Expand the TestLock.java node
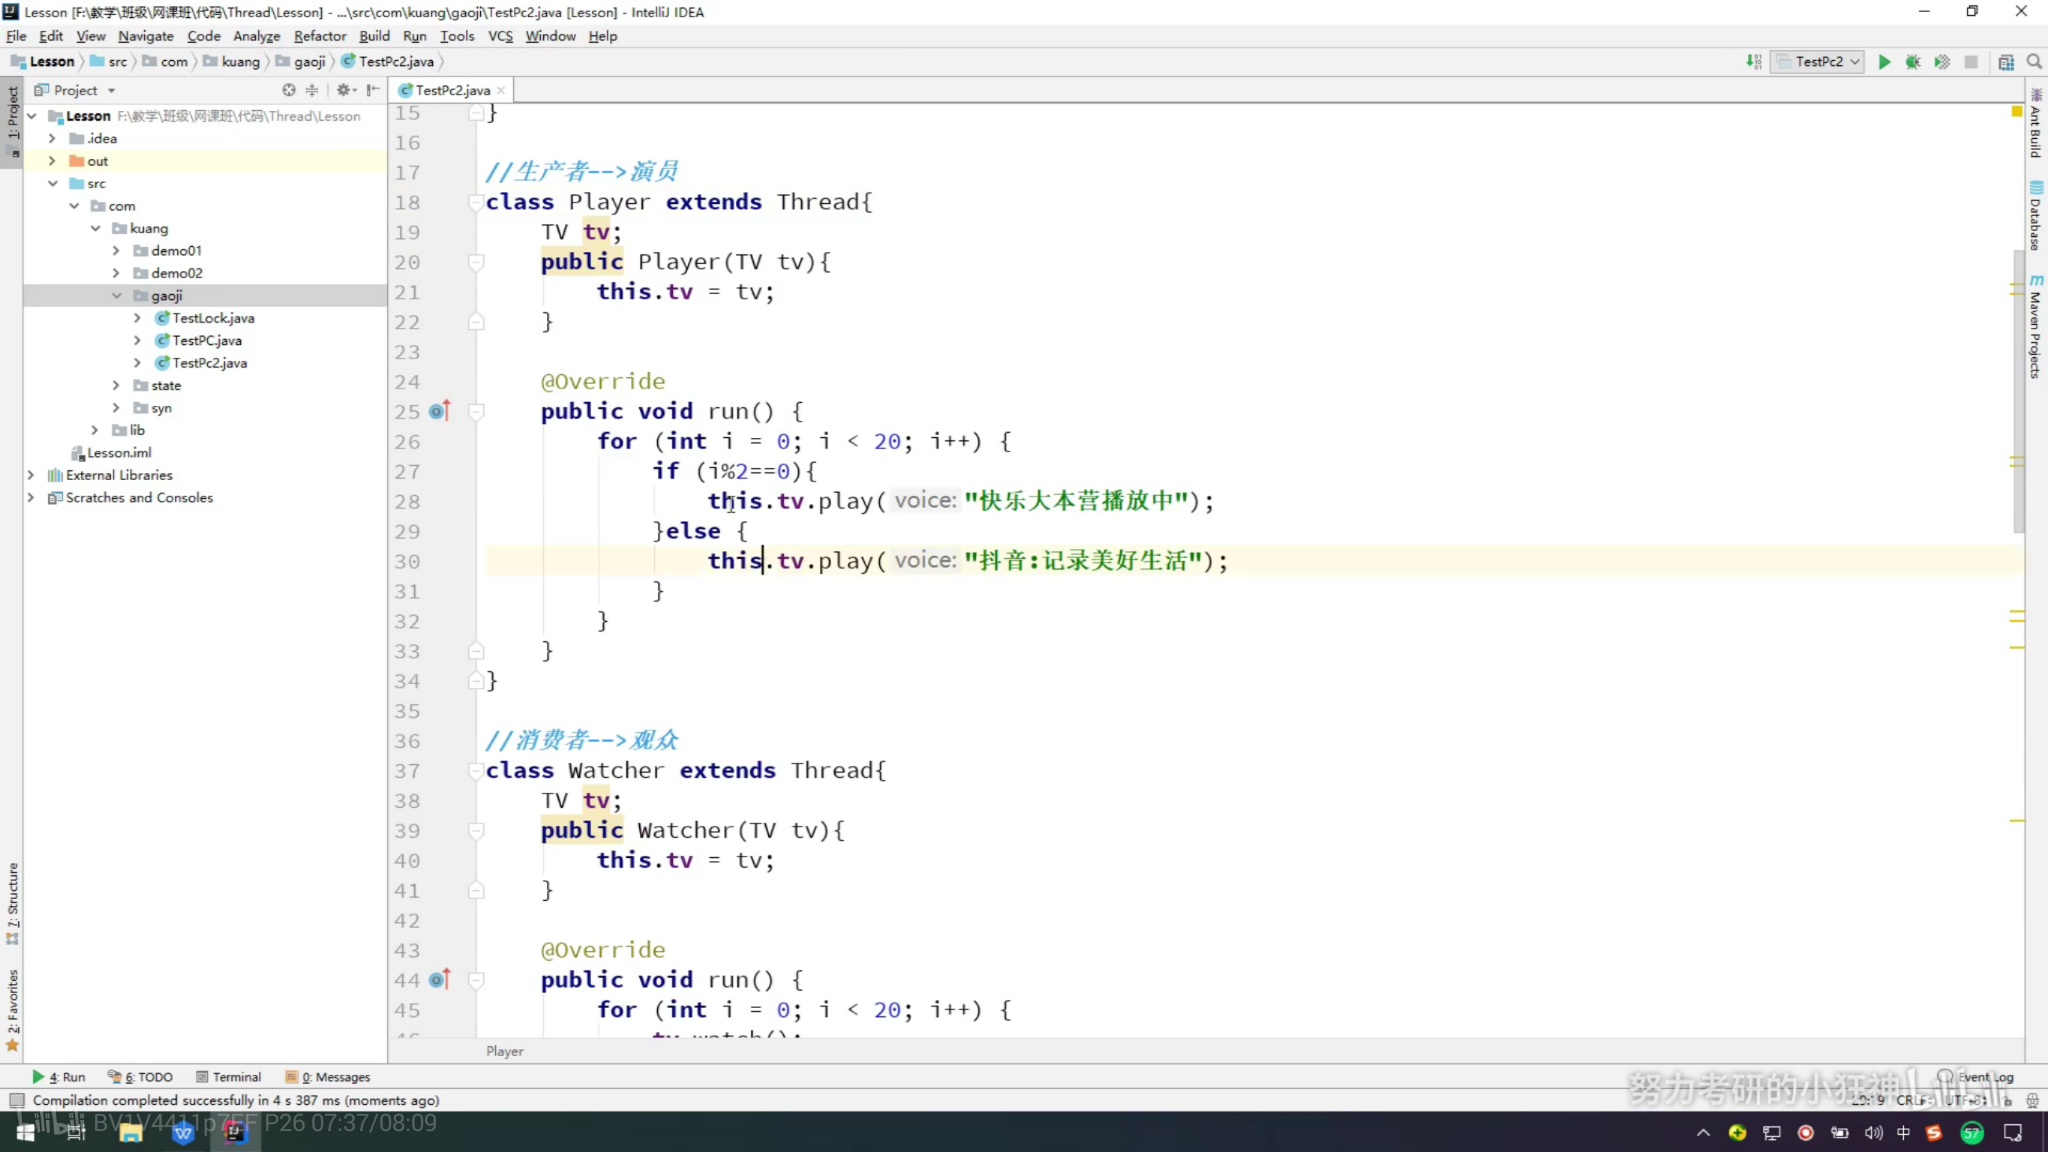Image resolution: width=2048 pixels, height=1152 pixels. 138,318
